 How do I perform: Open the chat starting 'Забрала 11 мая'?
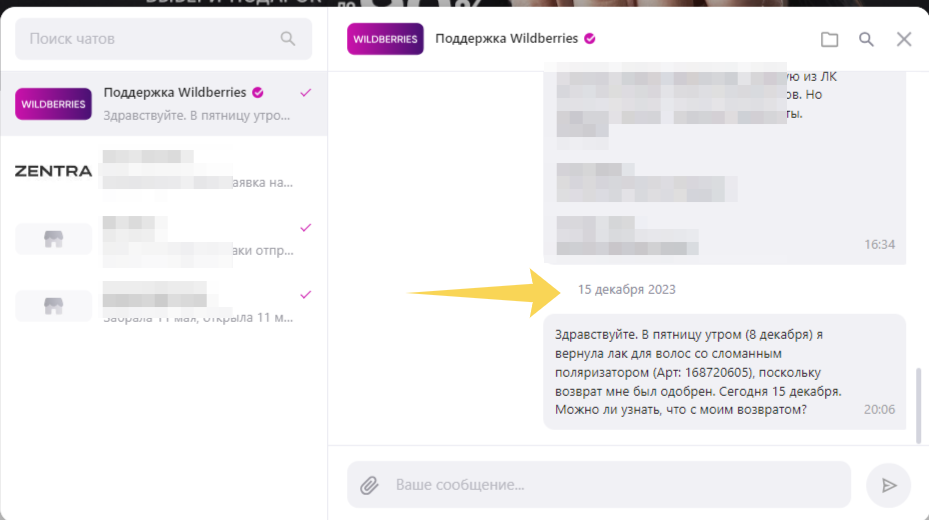click(x=164, y=306)
